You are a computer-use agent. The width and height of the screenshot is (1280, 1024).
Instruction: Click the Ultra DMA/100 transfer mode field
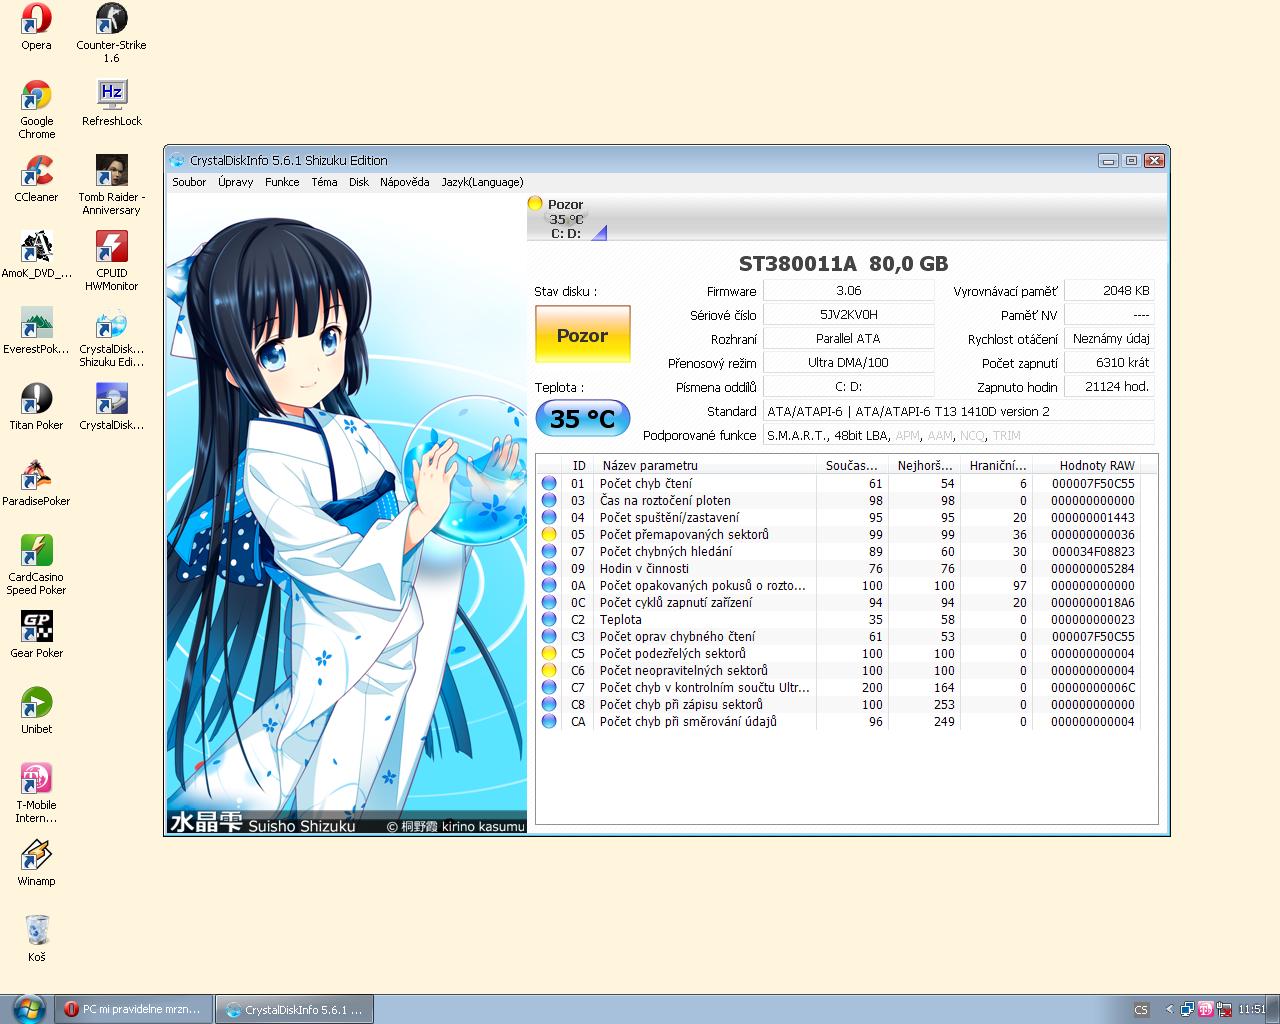[x=848, y=362]
